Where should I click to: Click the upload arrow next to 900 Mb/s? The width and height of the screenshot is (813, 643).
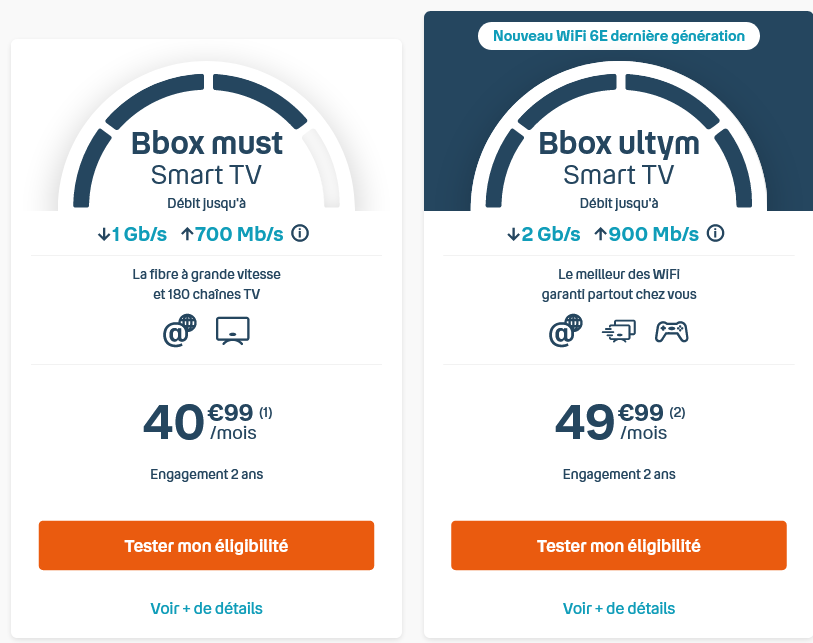click(x=600, y=234)
